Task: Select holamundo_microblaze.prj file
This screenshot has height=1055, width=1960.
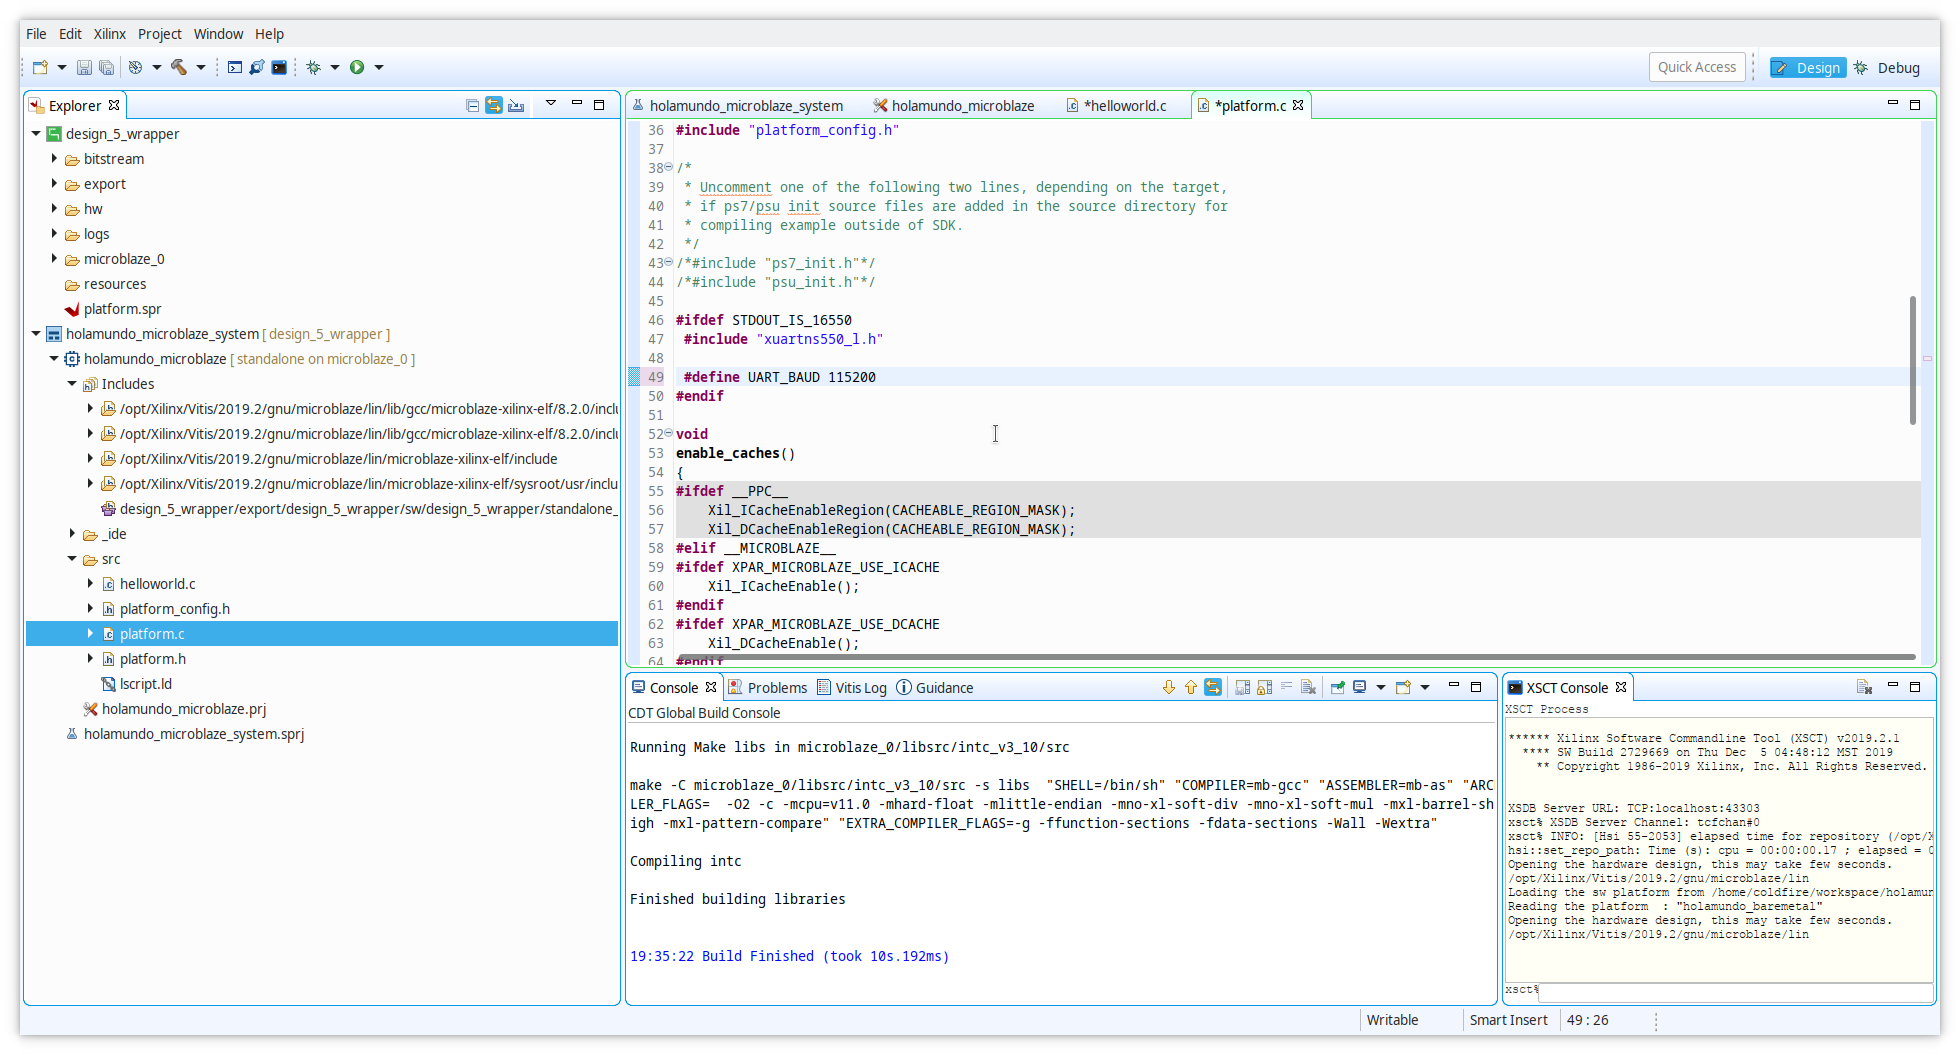Action: (x=184, y=709)
